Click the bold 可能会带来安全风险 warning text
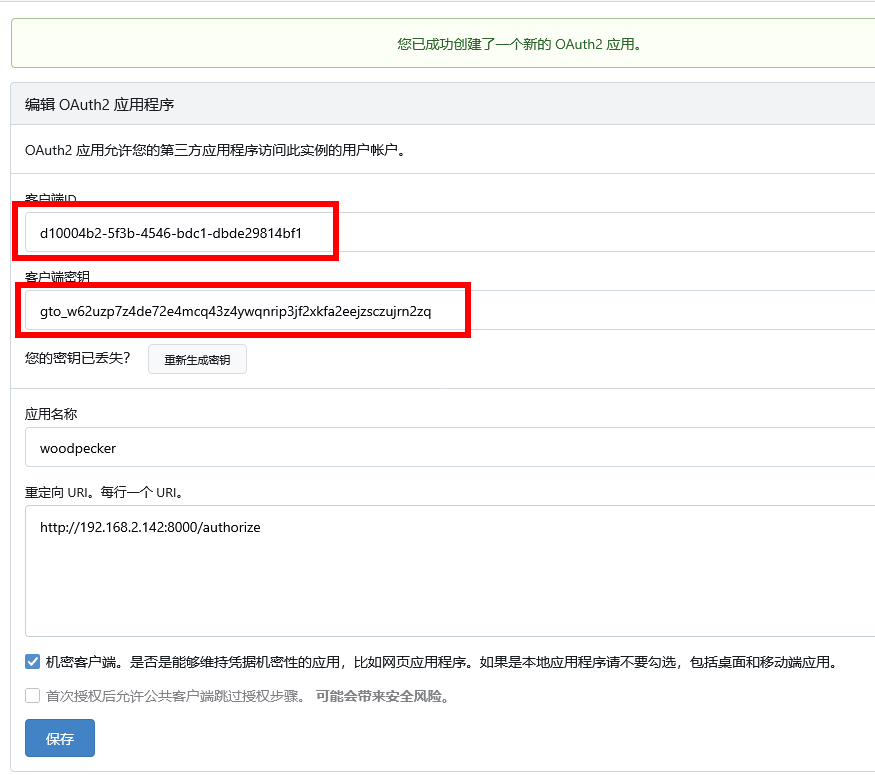The width and height of the screenshot is (875, 775). point(381,696)
